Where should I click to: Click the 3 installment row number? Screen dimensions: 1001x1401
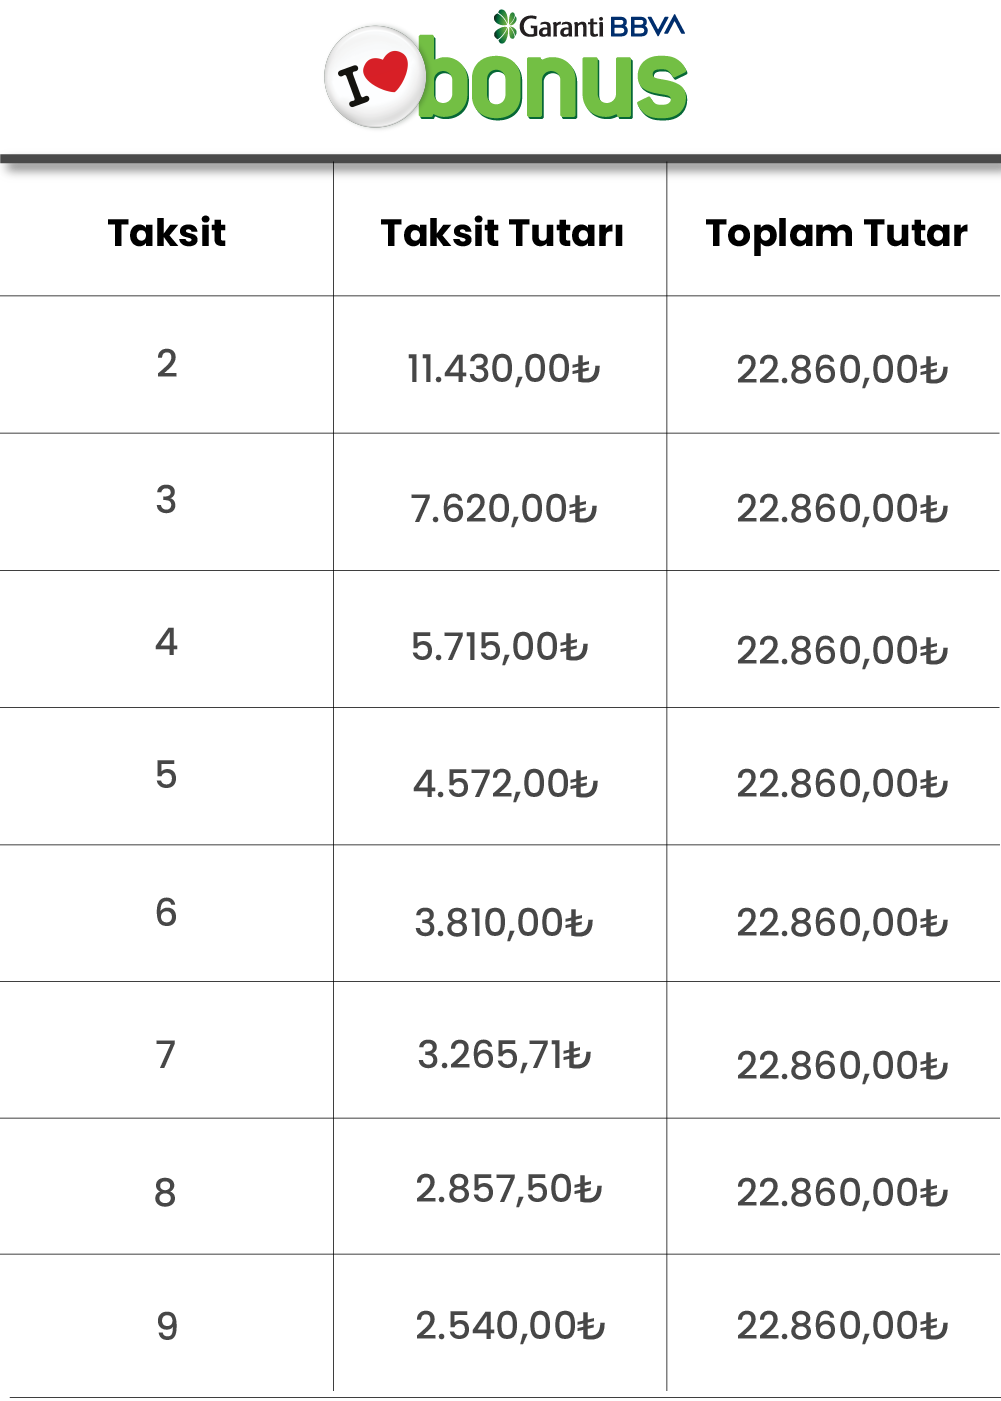167,499
